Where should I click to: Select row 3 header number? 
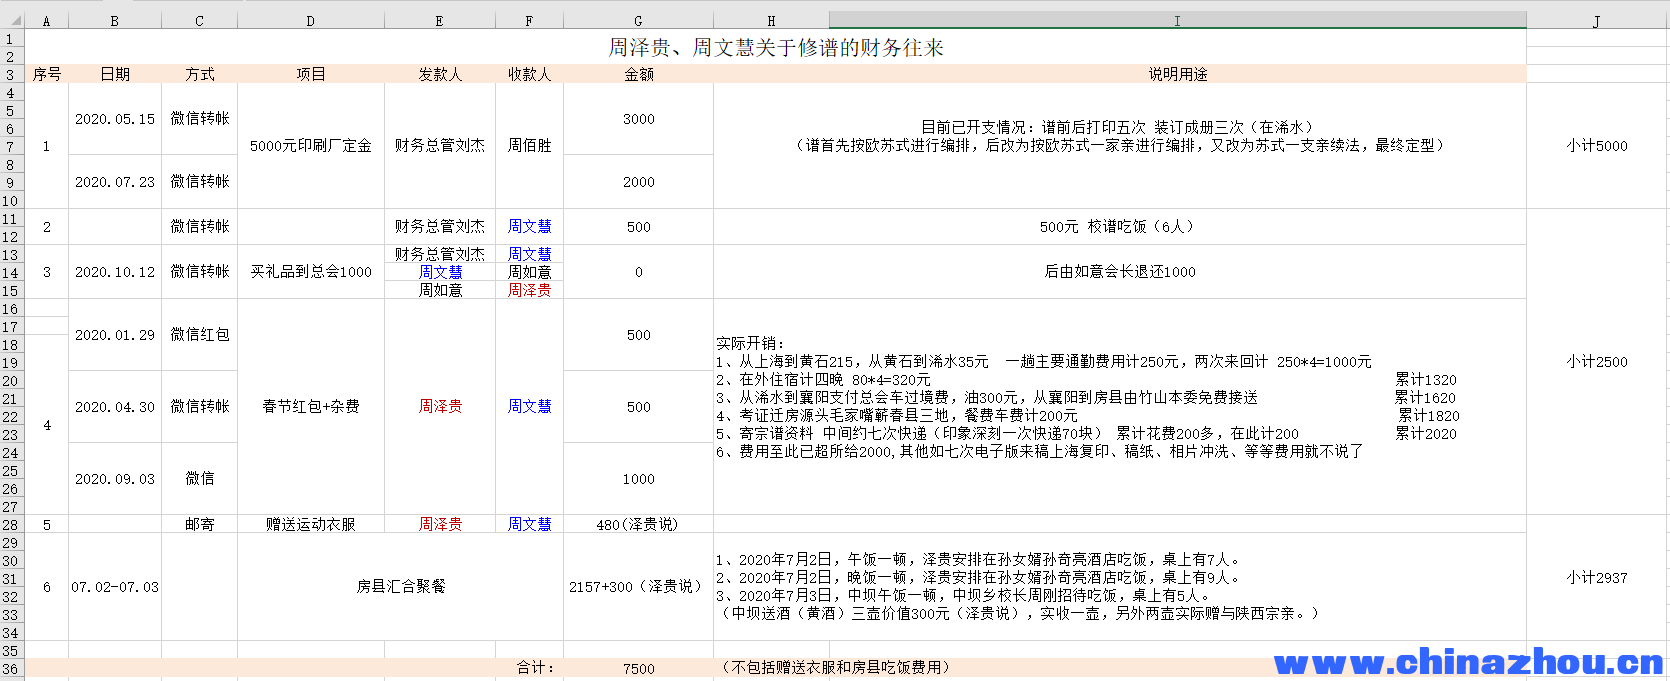point(11,74)
